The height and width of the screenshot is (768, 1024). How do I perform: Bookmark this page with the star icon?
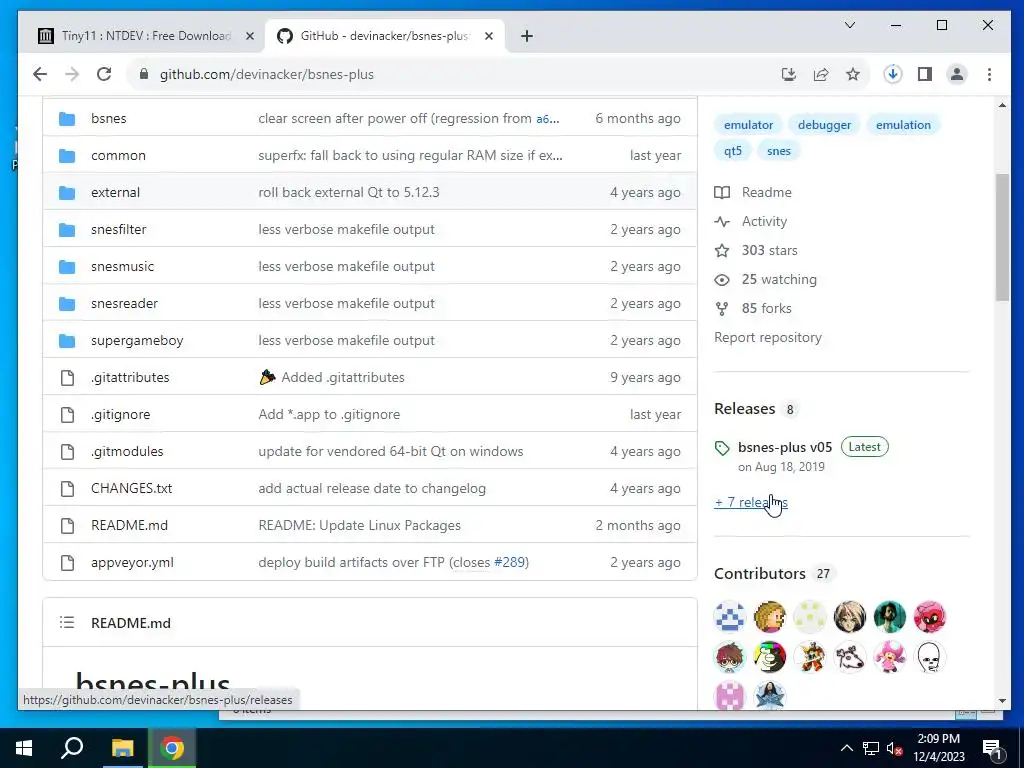tap(853, 74)
